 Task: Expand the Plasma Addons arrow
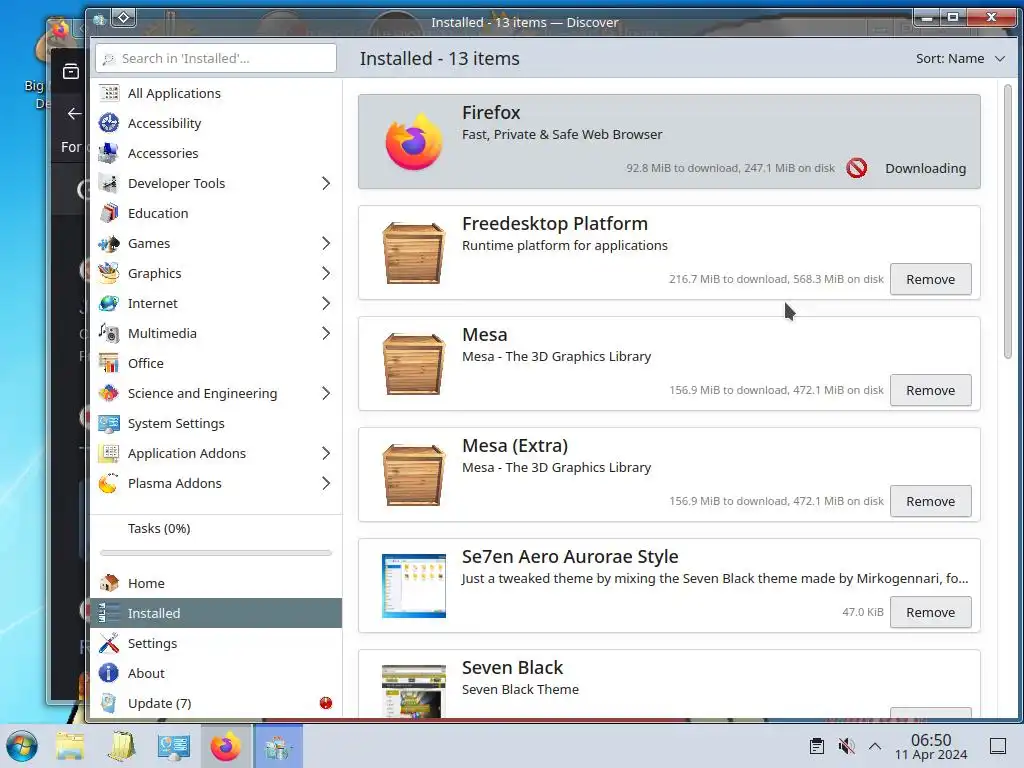(x=326, y=484)
